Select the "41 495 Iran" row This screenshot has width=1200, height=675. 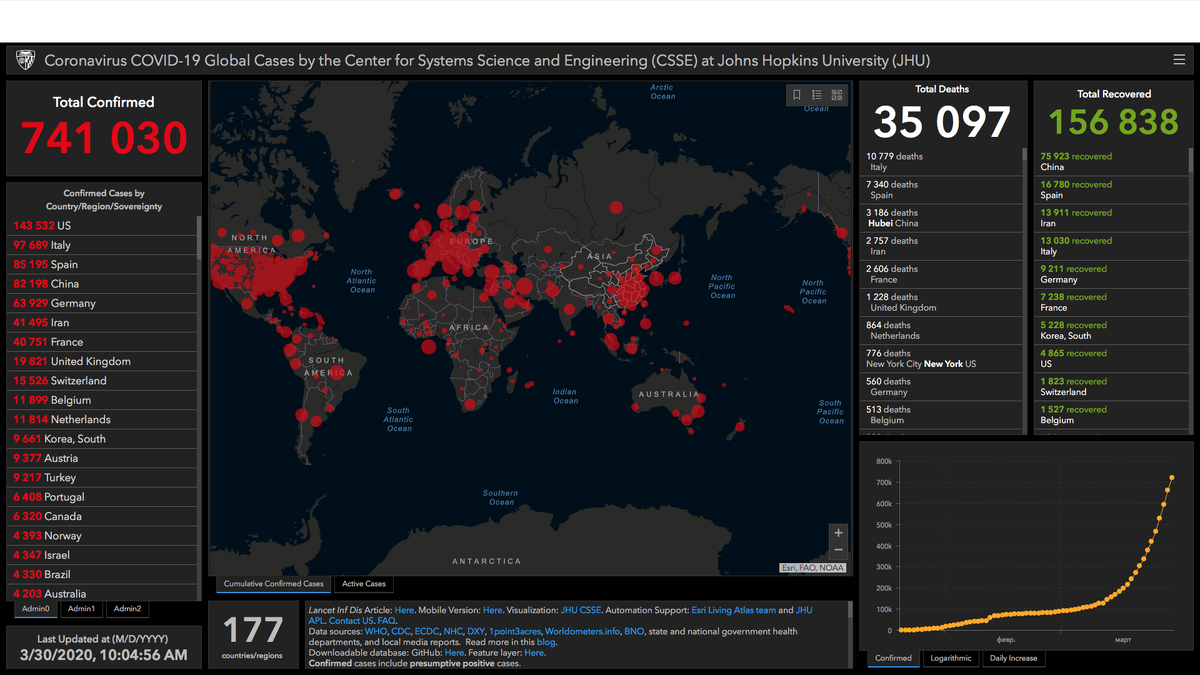103,323
